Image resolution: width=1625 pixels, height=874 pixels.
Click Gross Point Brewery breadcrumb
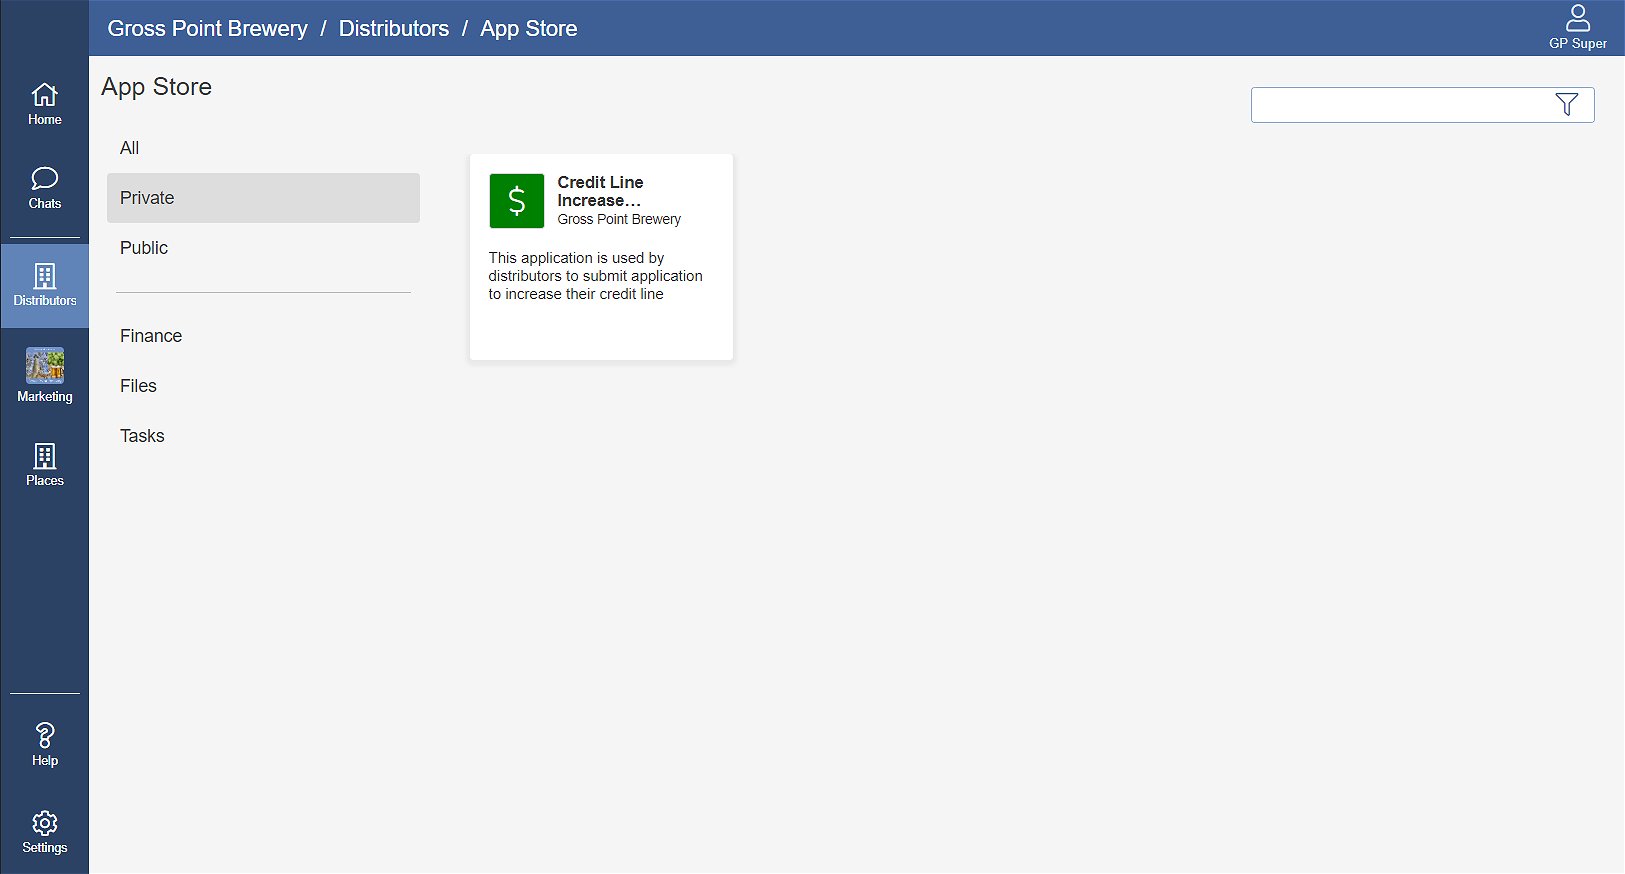(x=207, y=28)
